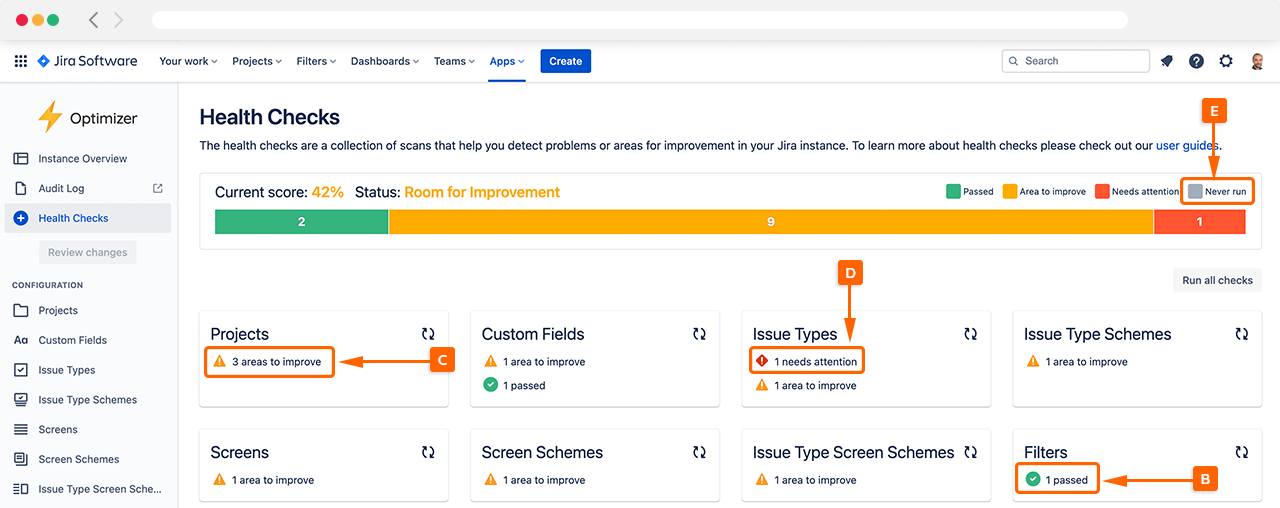
Task: Click the user profile avatar
Action: point(1257,61)
